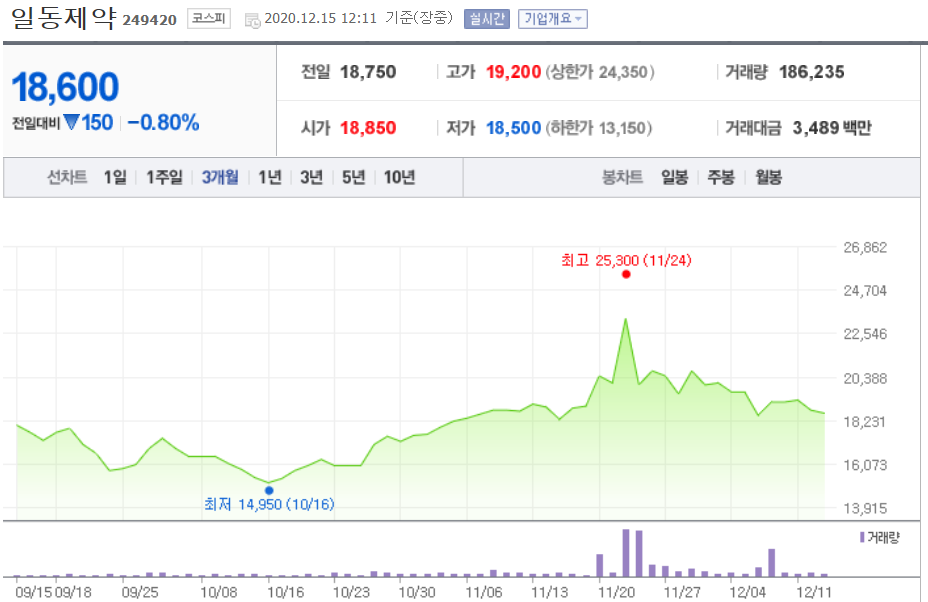Show the 일봉 daily candle chart
Screen dimensions: 928x602
[675, 177]
